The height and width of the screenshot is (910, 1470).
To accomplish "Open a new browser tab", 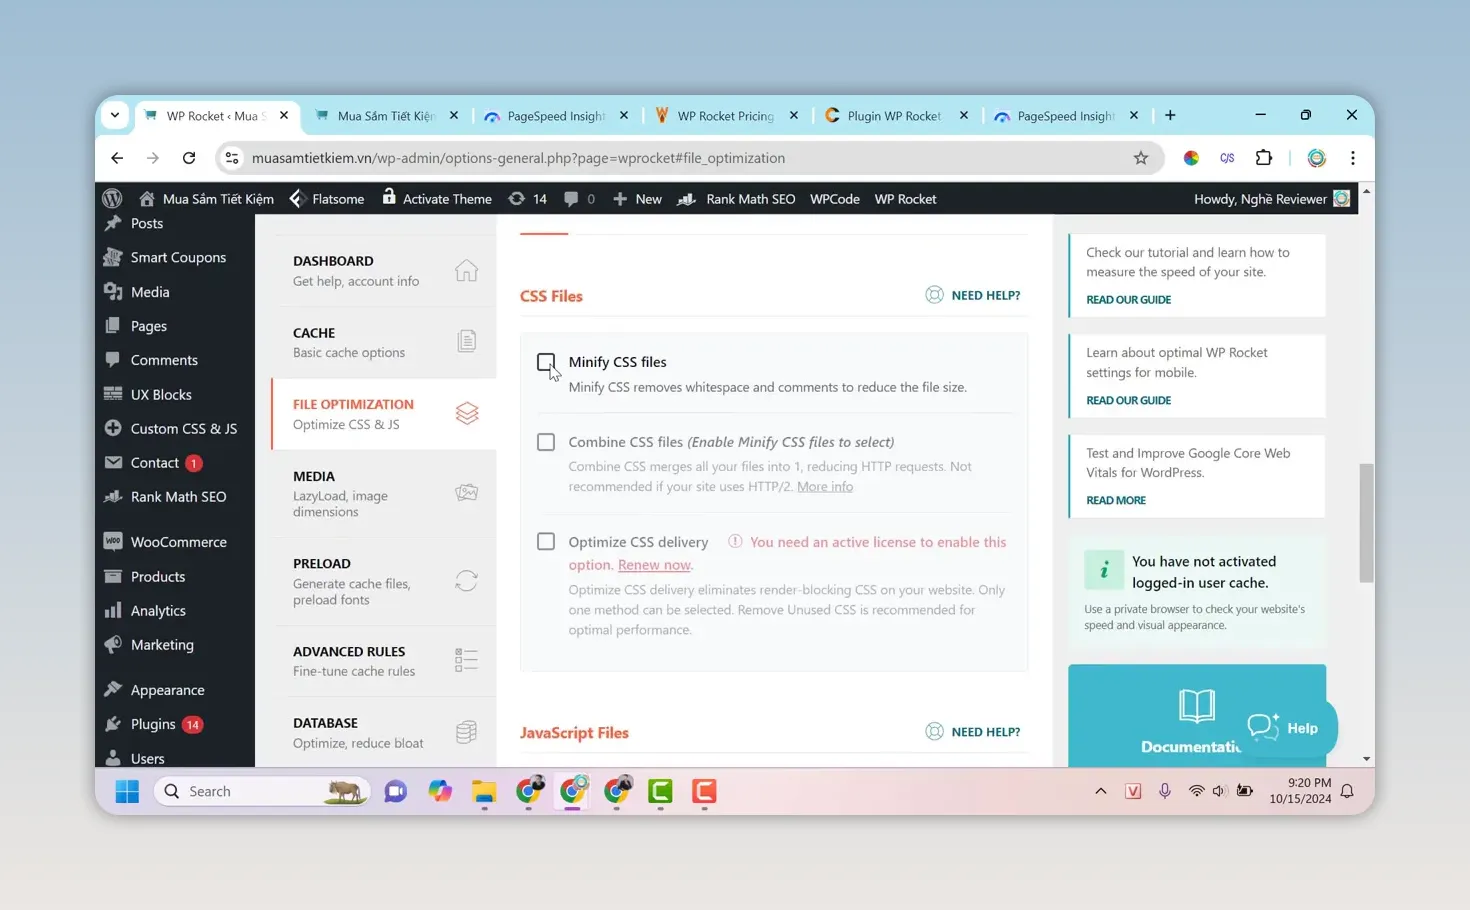I will pyautogui.click(x=1170, y=115).
